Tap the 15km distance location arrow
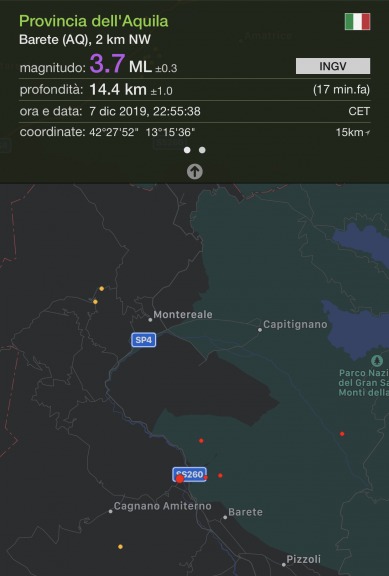 [367, 133]
